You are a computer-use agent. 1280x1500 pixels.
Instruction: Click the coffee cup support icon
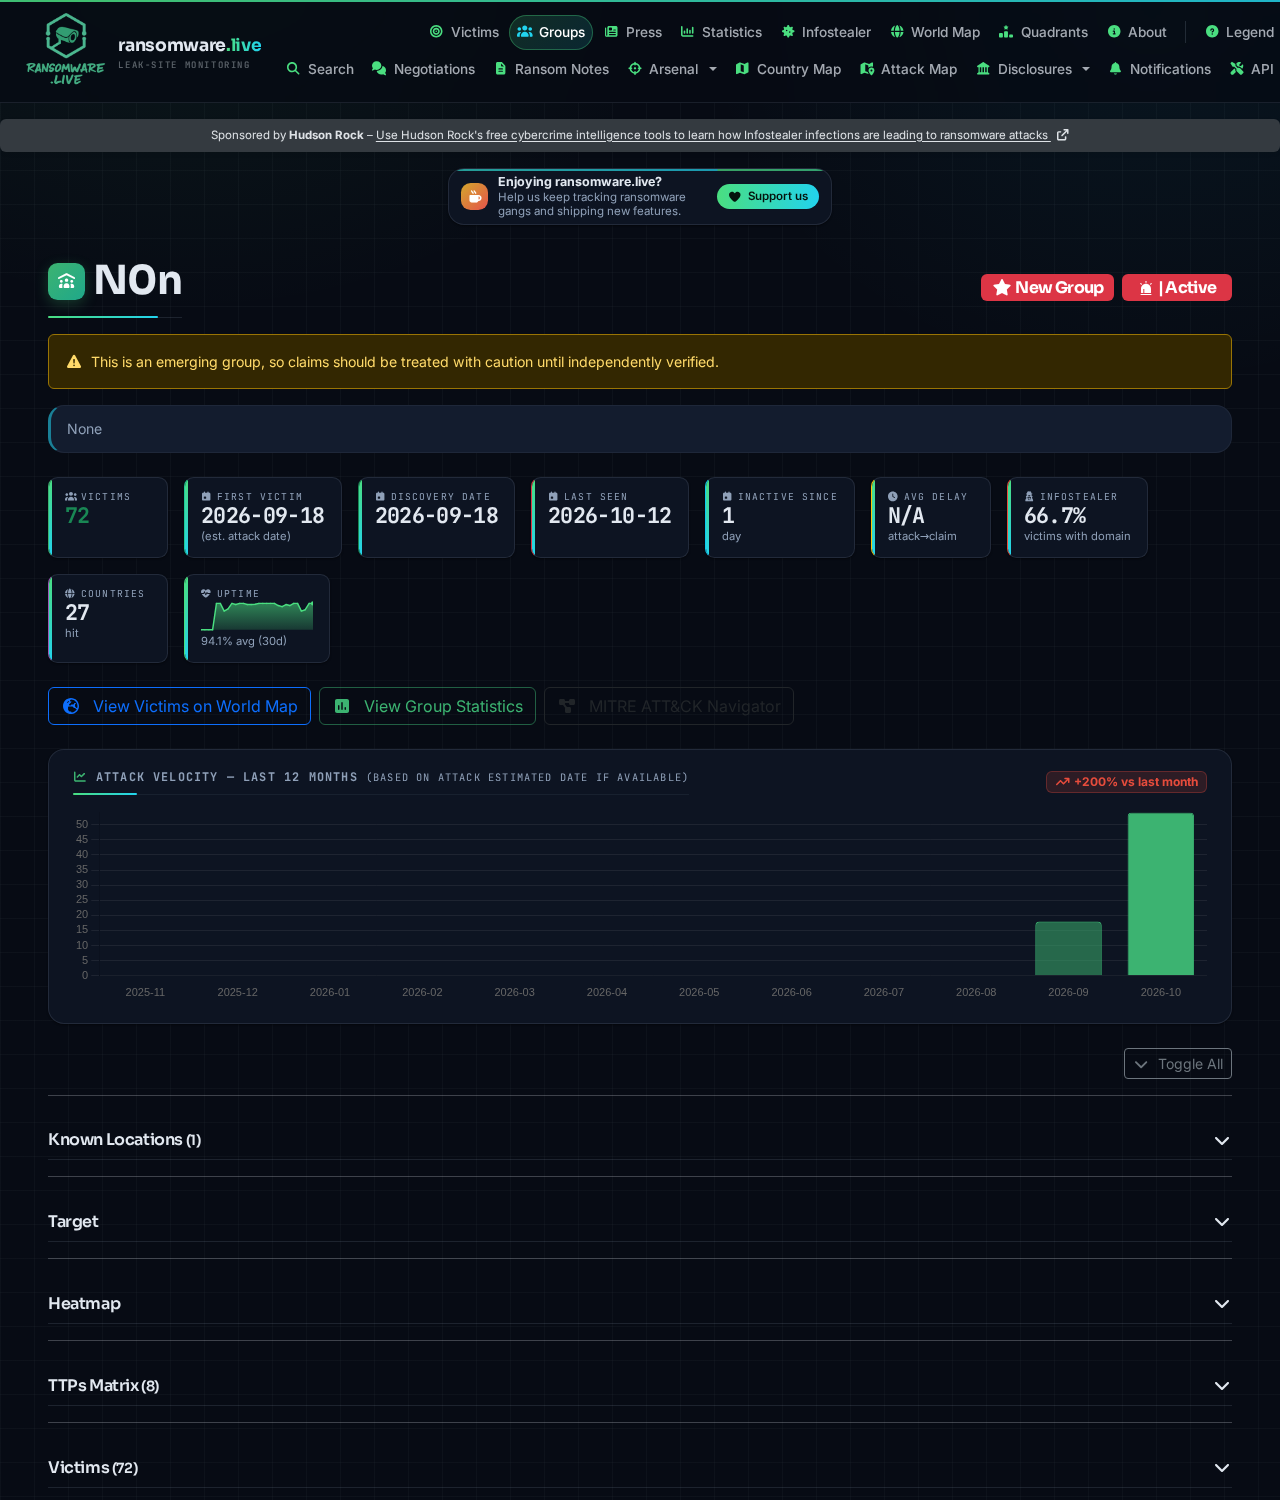coord(474,197)
